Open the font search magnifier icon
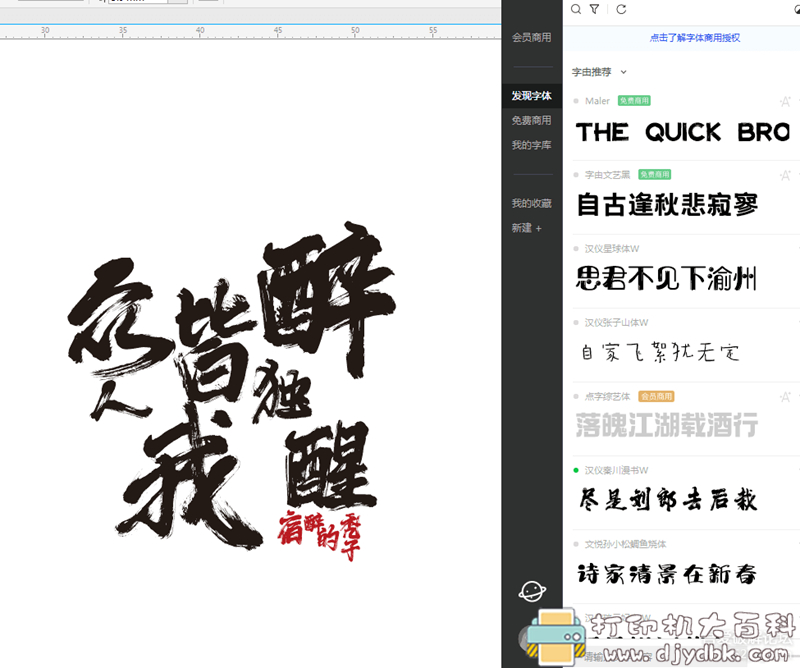800x668 pixels. 576,9
